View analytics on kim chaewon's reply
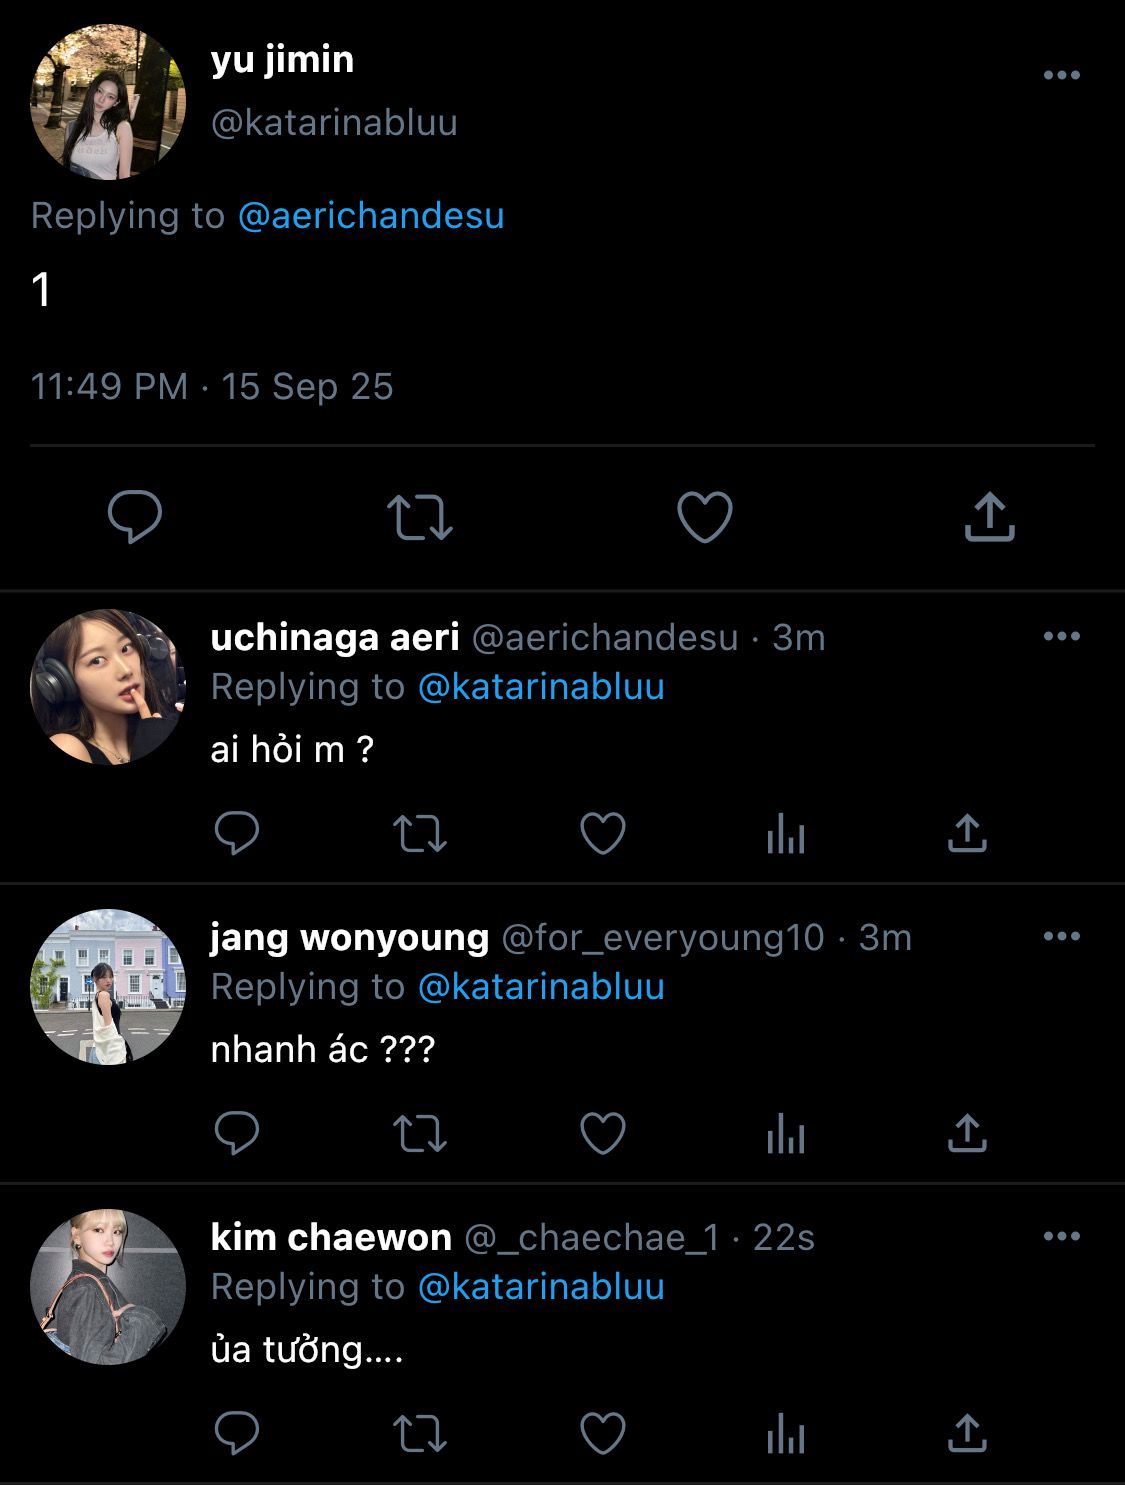 pyautogui.click(x=785, y=1434)
